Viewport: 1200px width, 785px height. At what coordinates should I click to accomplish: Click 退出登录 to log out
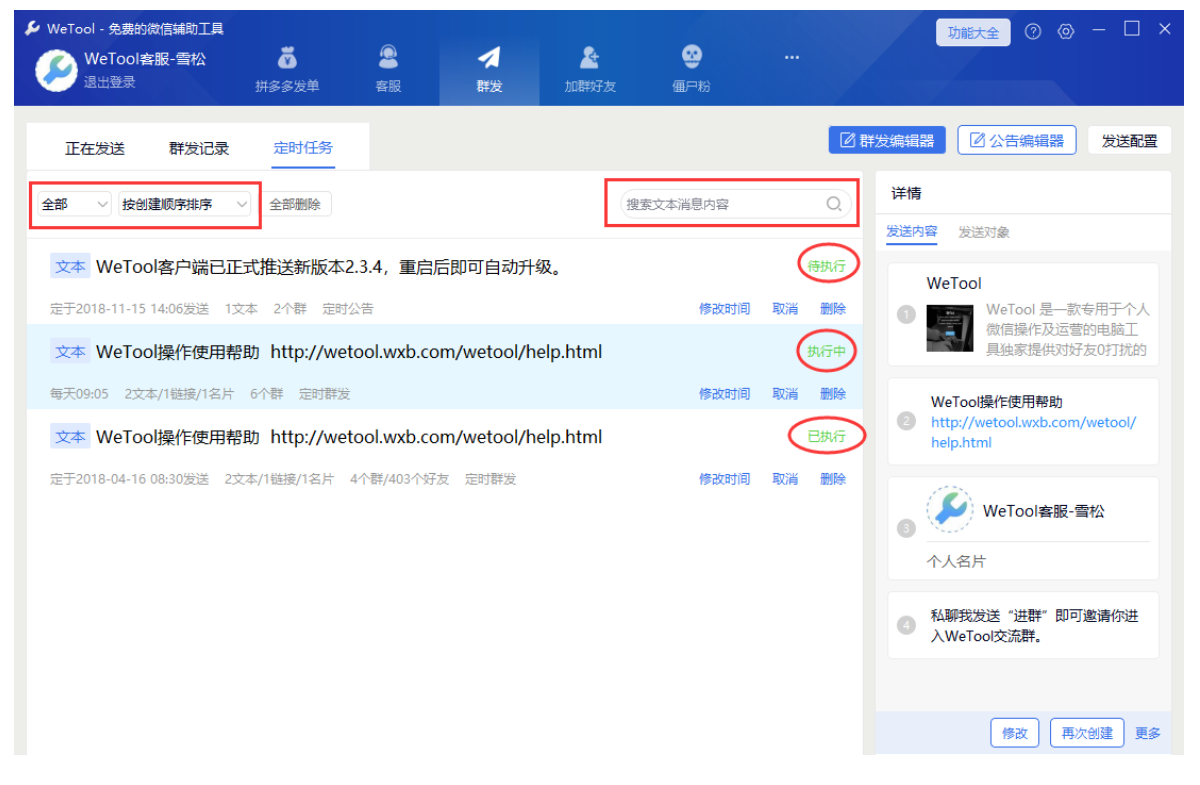tap(109, 82)
